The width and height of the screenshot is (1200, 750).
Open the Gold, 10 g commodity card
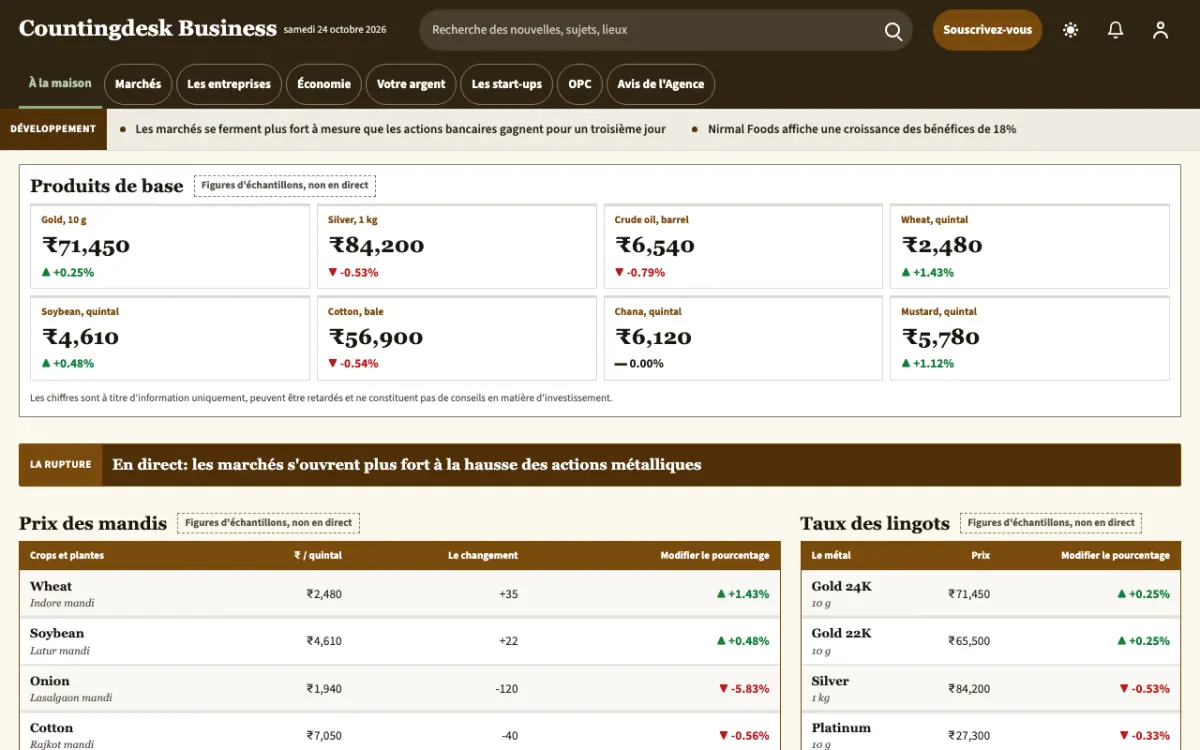coord(170,247)
